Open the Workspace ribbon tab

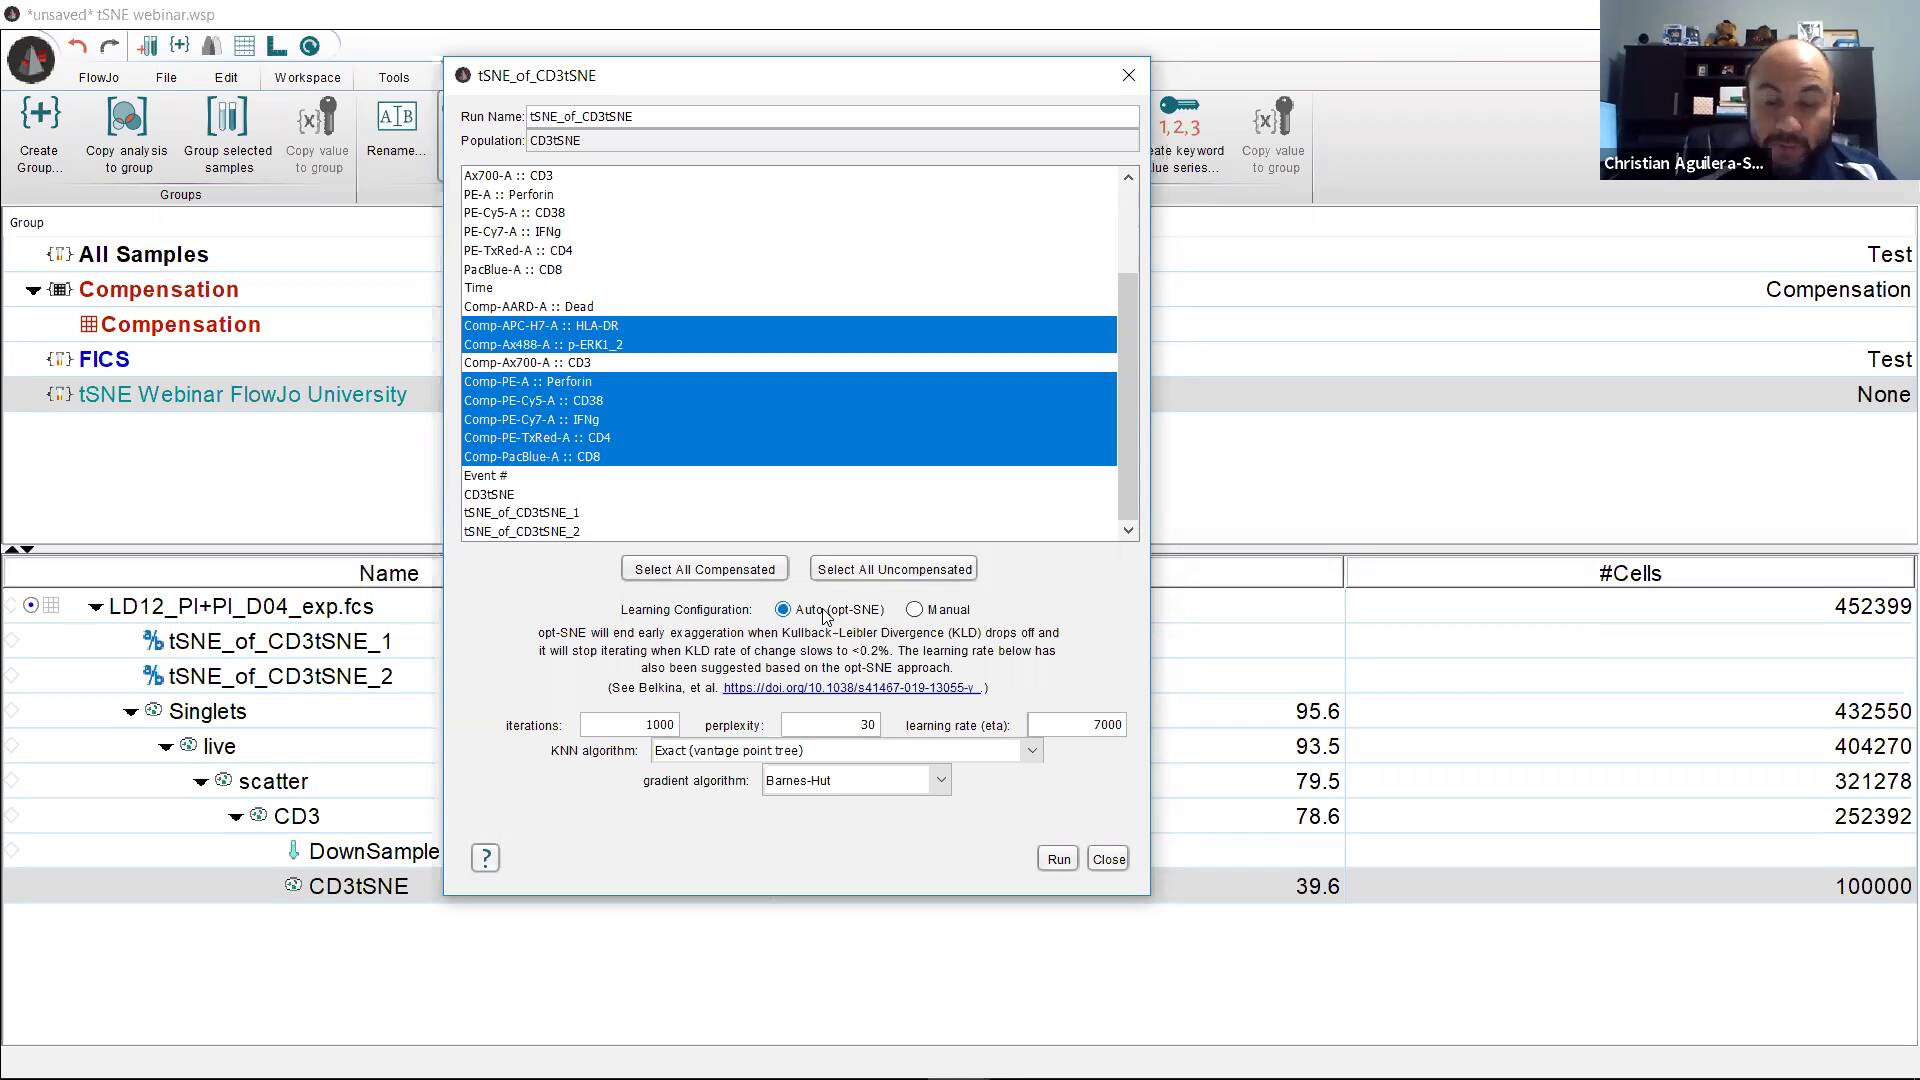click(x=307, y=77)
